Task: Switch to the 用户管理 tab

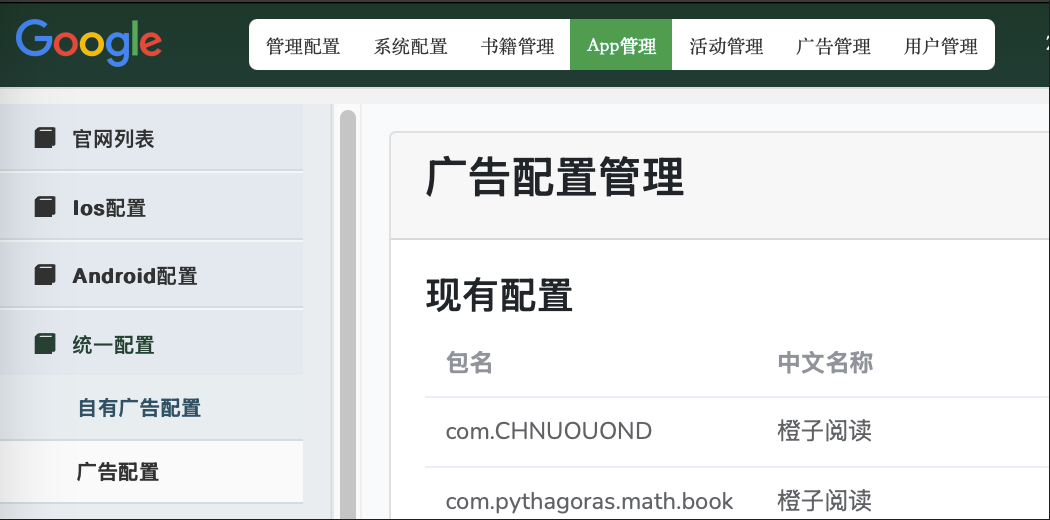Action: [940, 46]
